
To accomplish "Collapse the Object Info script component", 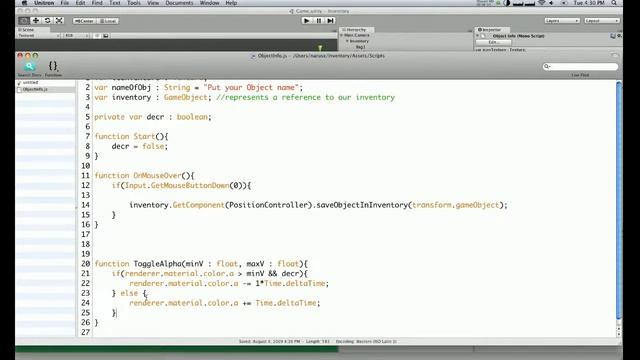I will [x=478, y=36].
